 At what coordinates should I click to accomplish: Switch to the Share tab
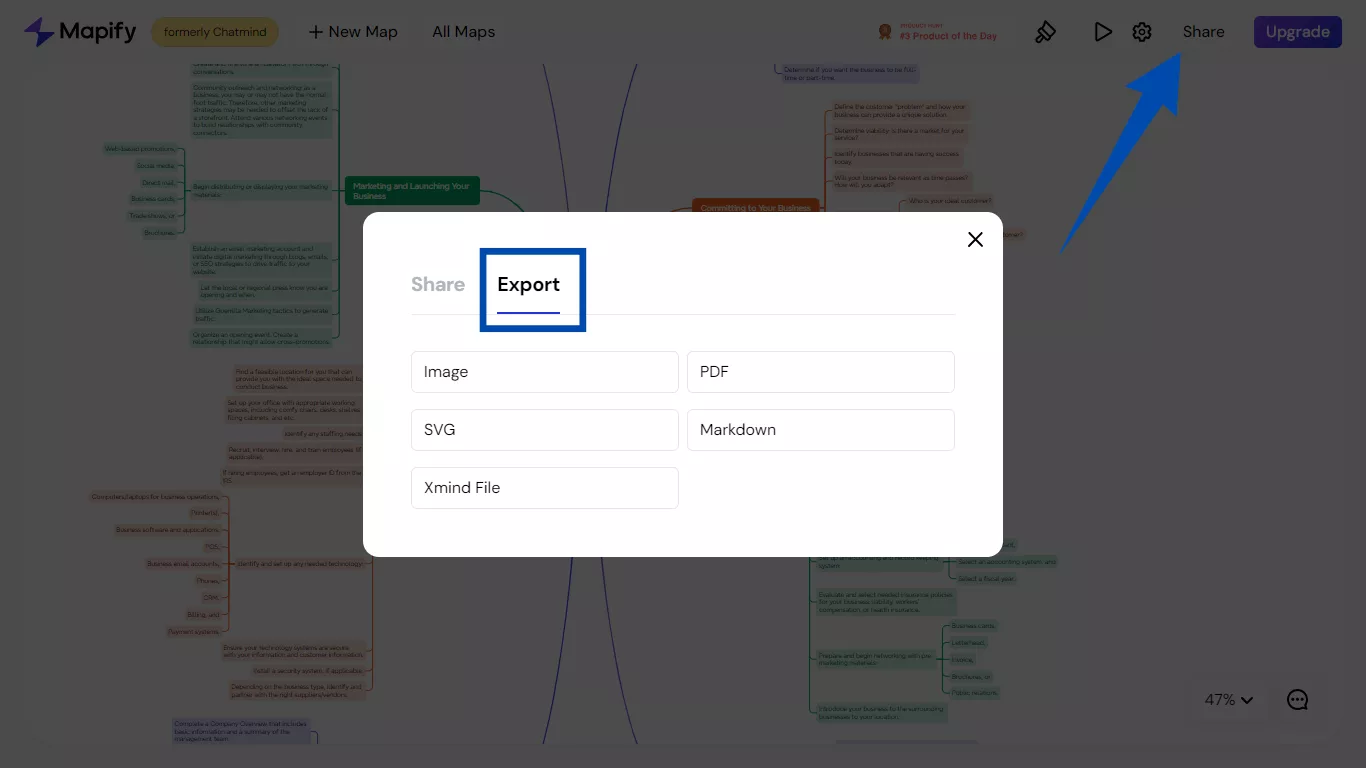point(438,284)
